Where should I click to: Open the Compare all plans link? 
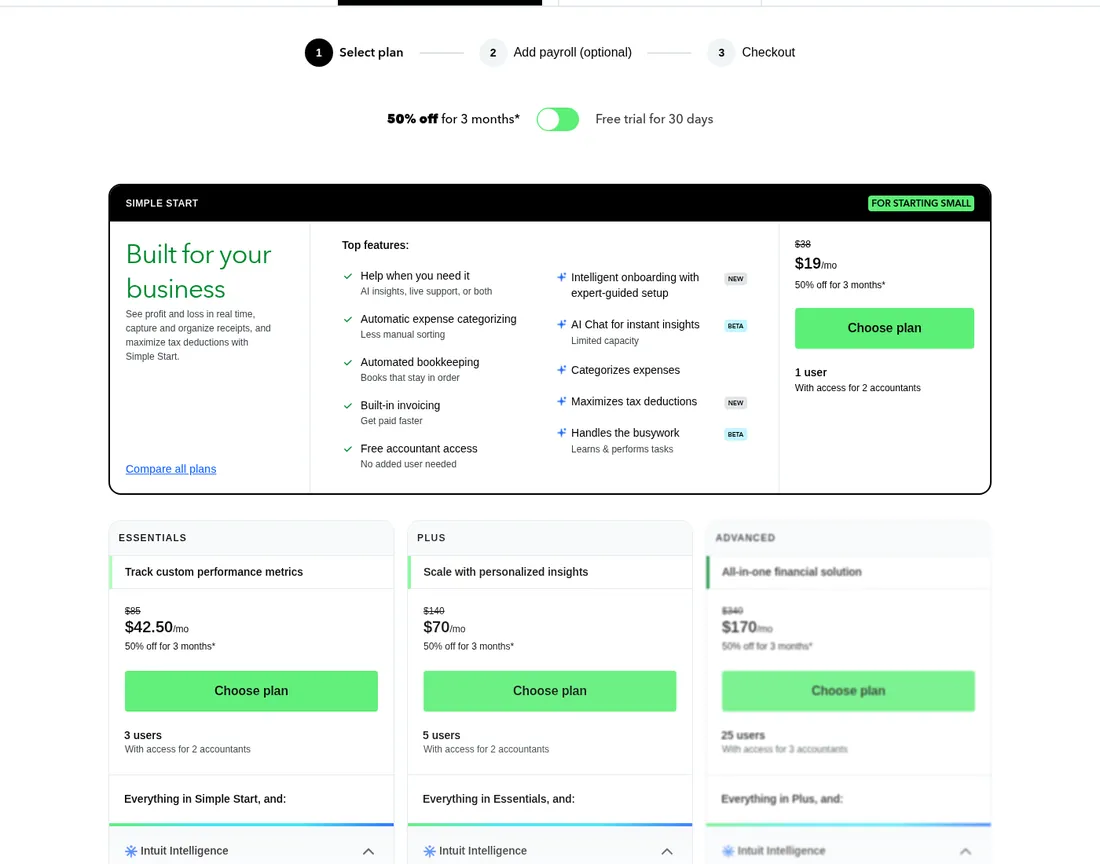click(x=170, y=468)
